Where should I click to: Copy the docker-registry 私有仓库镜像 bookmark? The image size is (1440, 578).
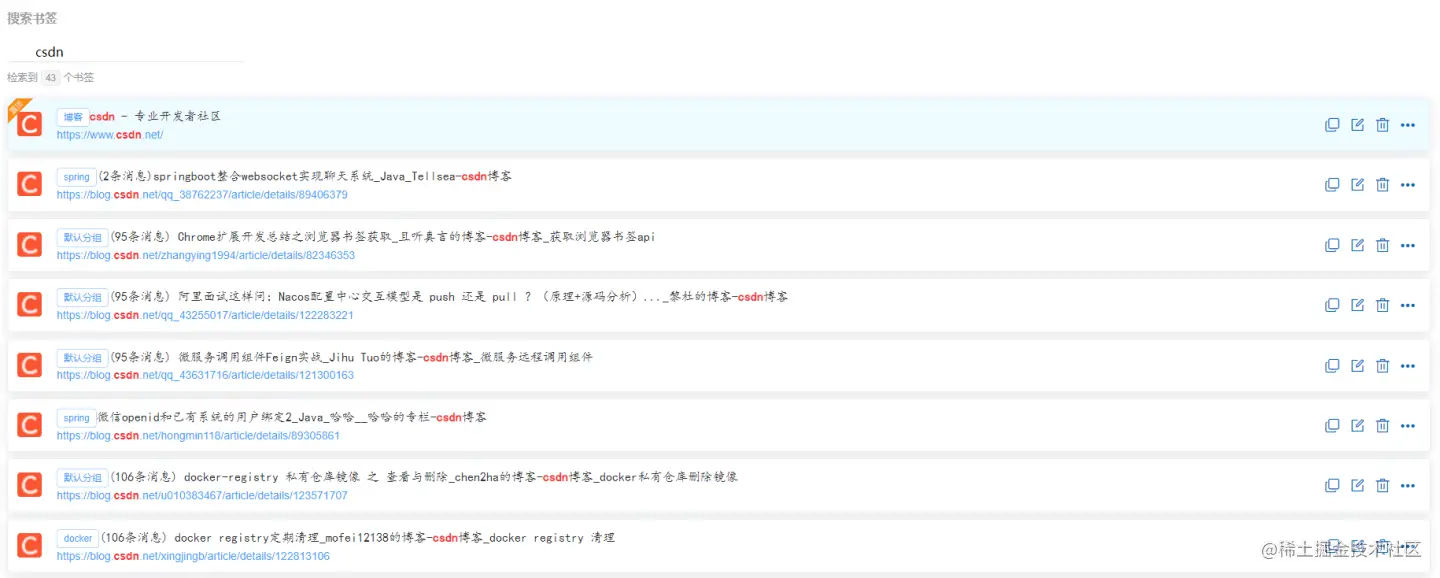pyautogui.click(x=1332, y=486)
